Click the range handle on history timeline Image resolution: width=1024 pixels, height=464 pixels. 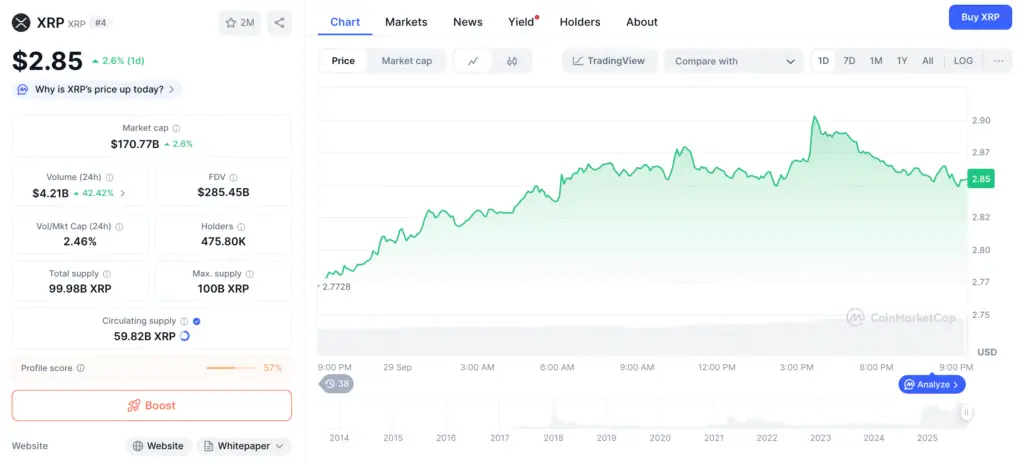click(966, 412)
